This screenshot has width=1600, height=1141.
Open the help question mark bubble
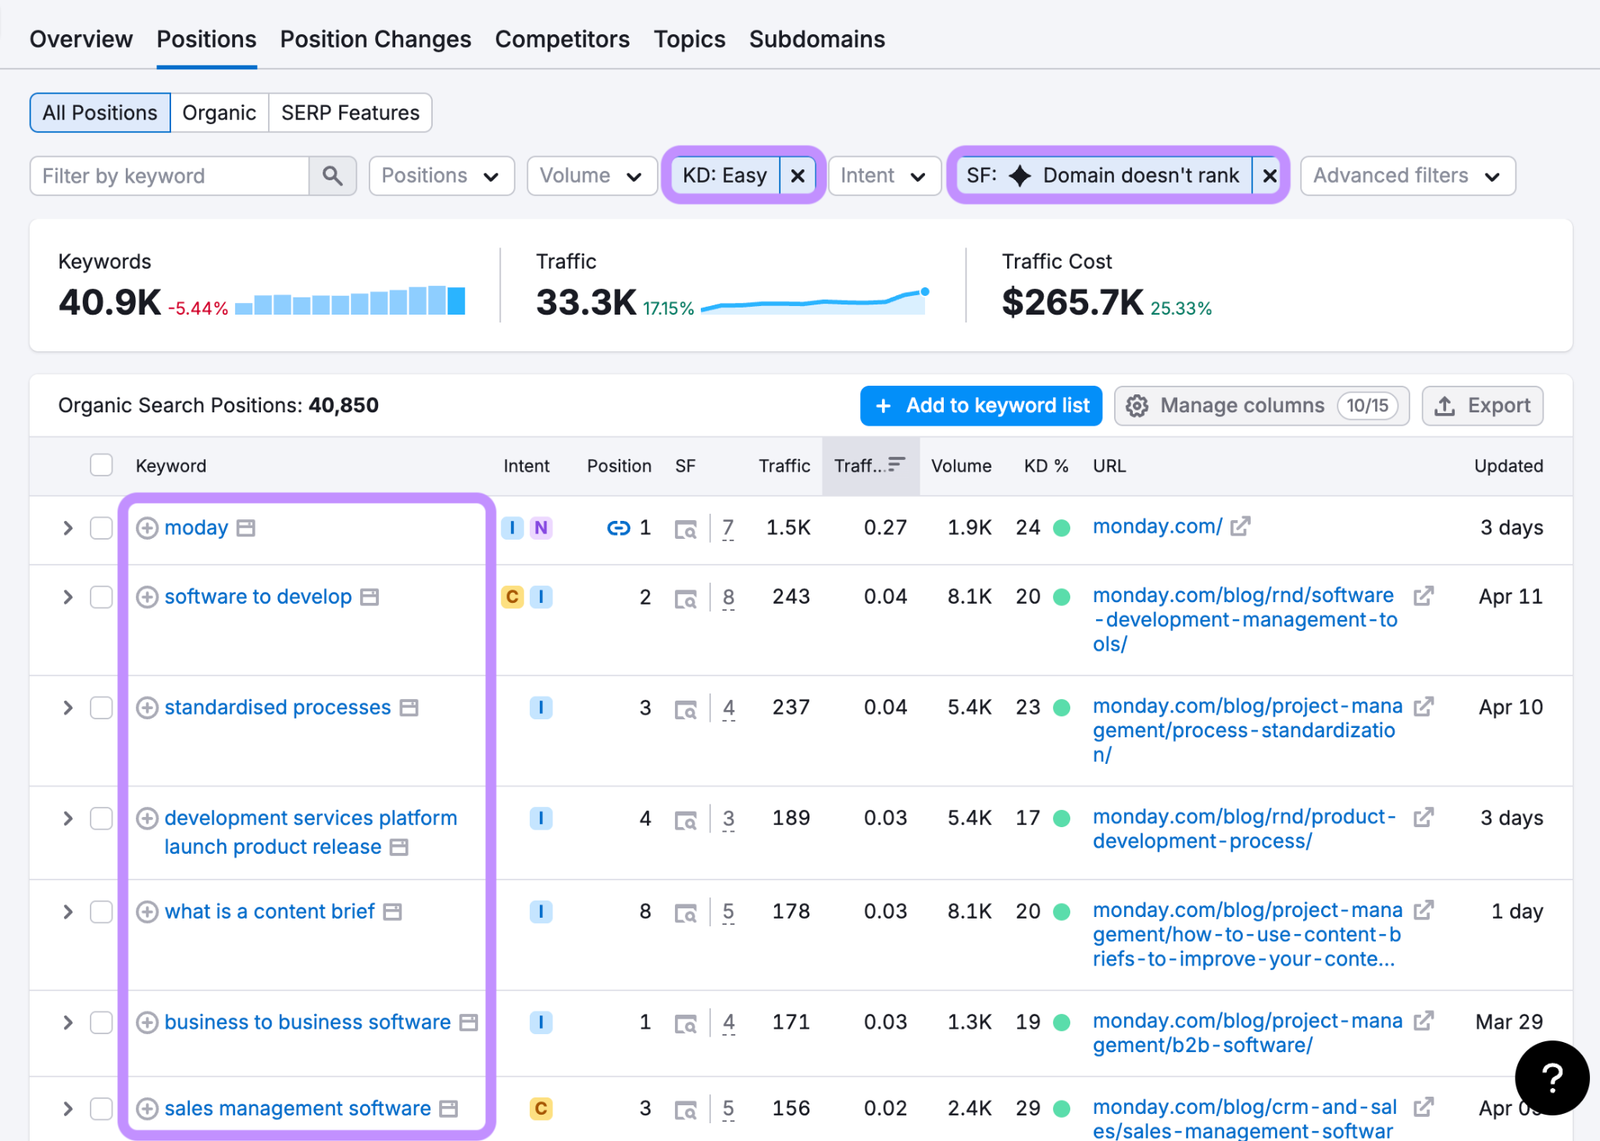[x=1552, y=1078]
